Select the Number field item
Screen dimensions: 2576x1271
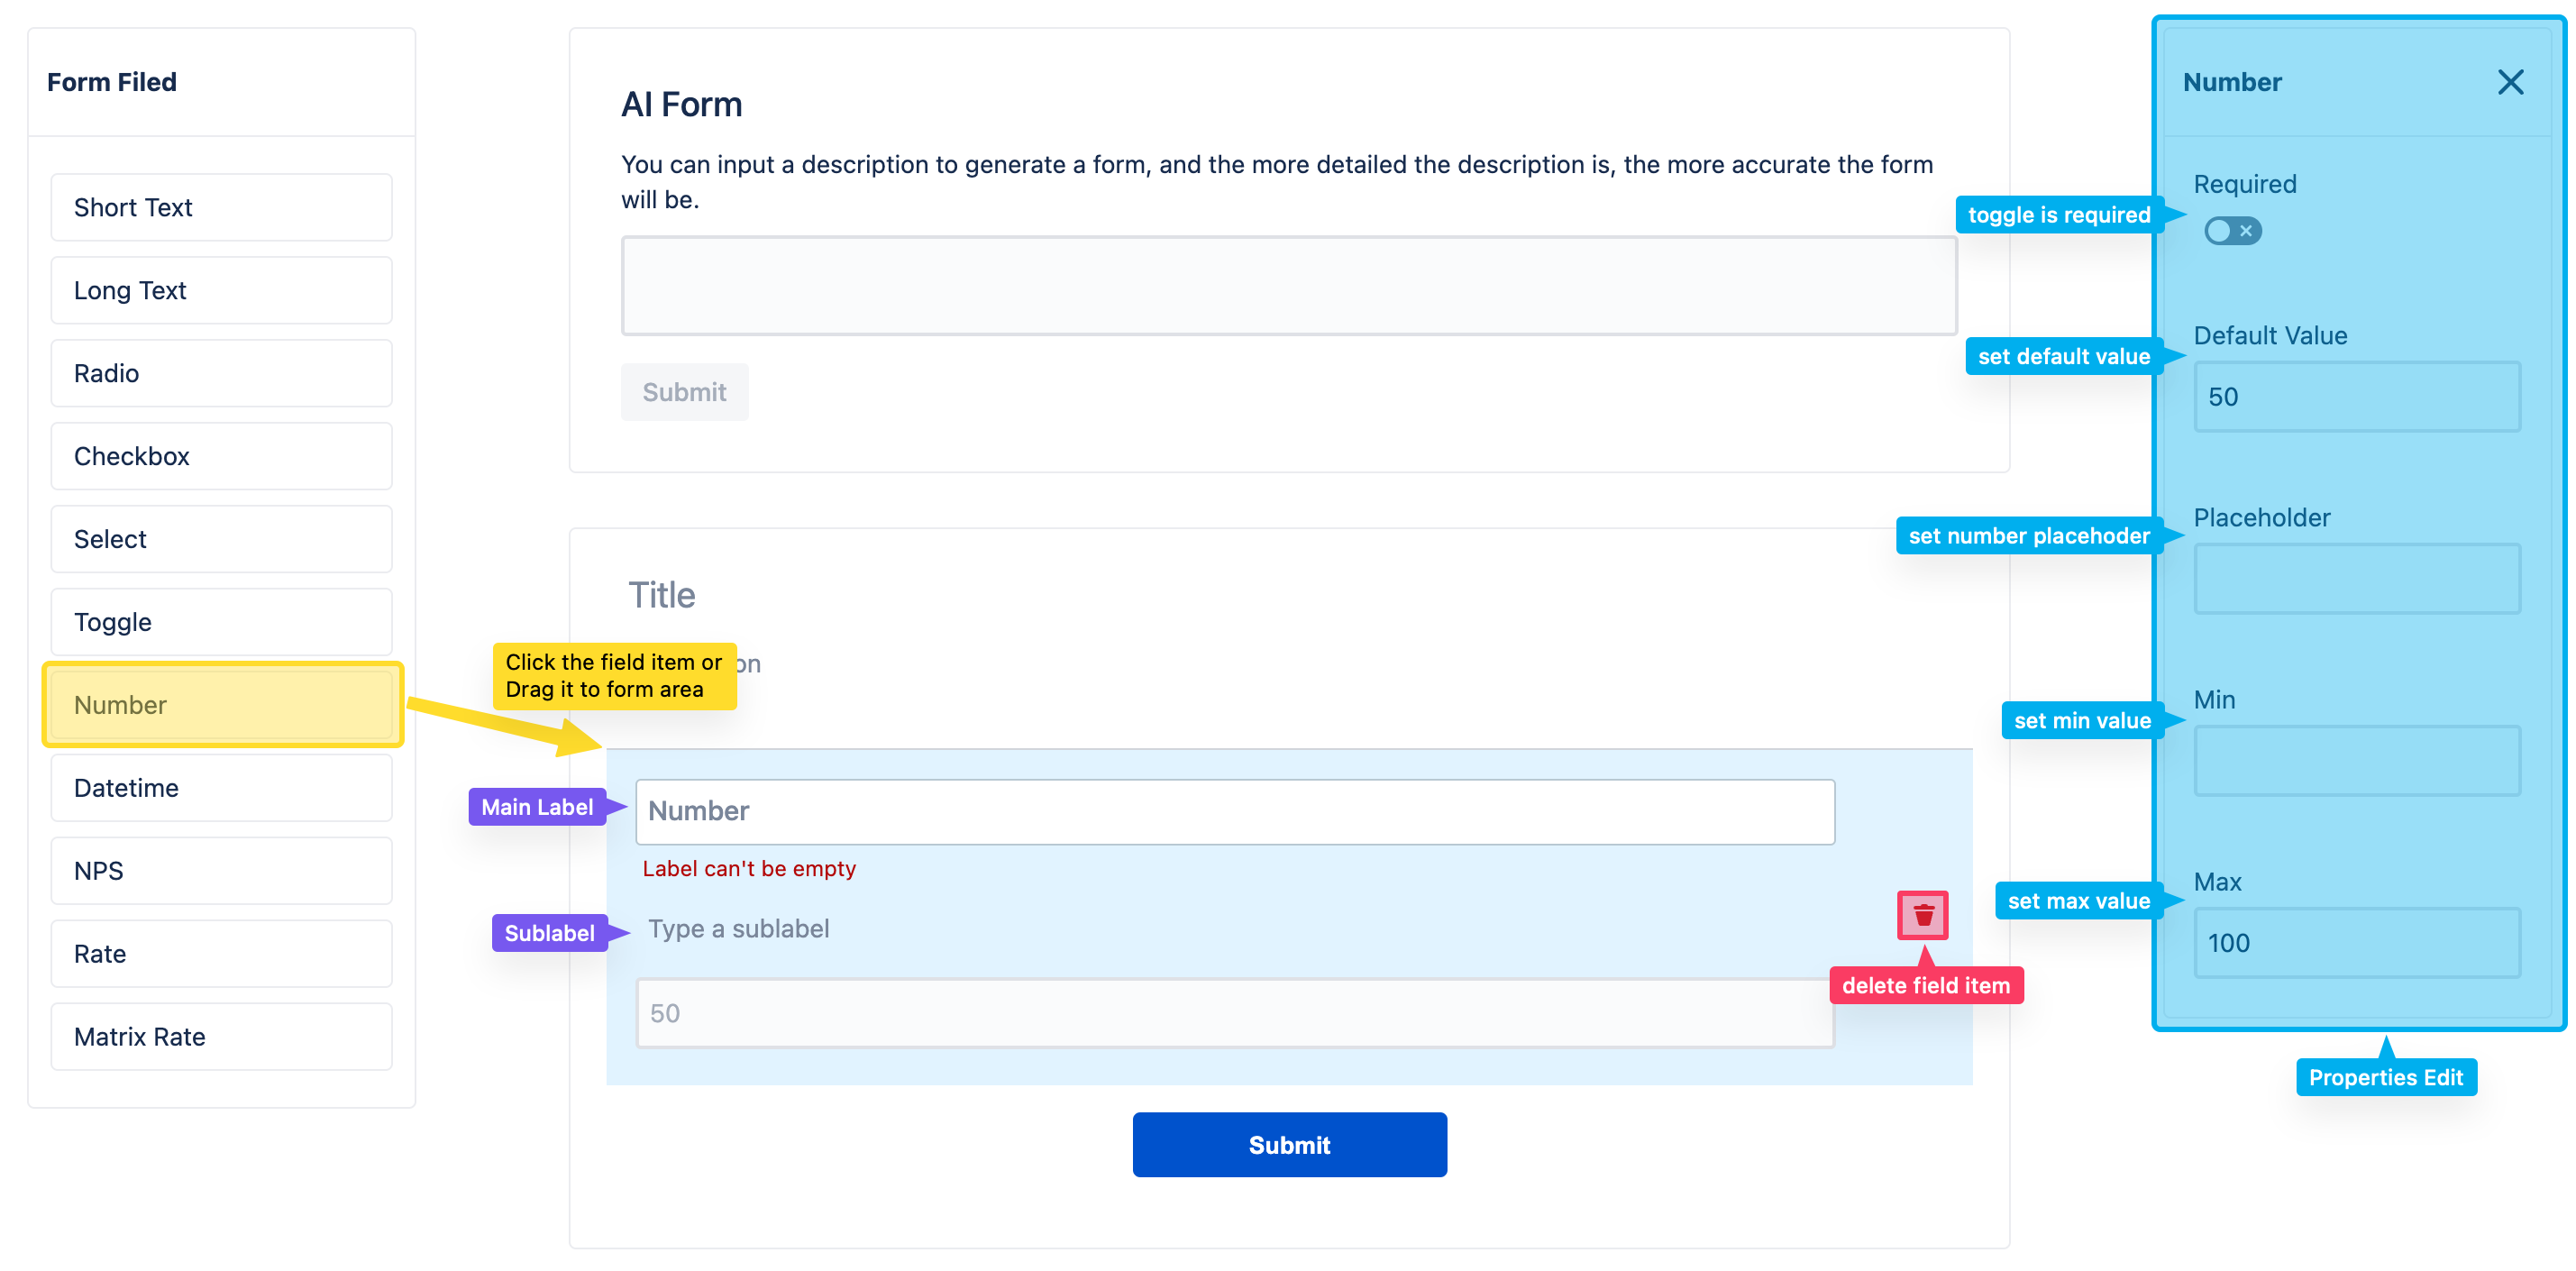[221, 705]
